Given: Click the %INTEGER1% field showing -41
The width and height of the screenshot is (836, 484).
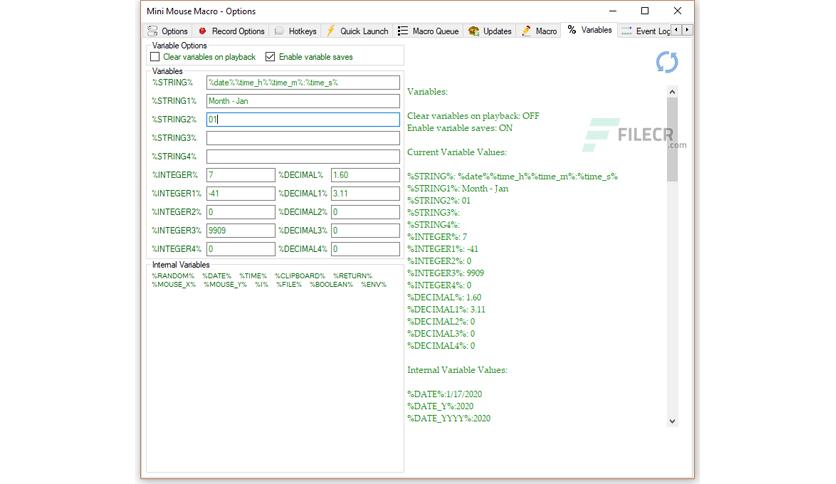Looking at the screenshot, I should 240,193.
